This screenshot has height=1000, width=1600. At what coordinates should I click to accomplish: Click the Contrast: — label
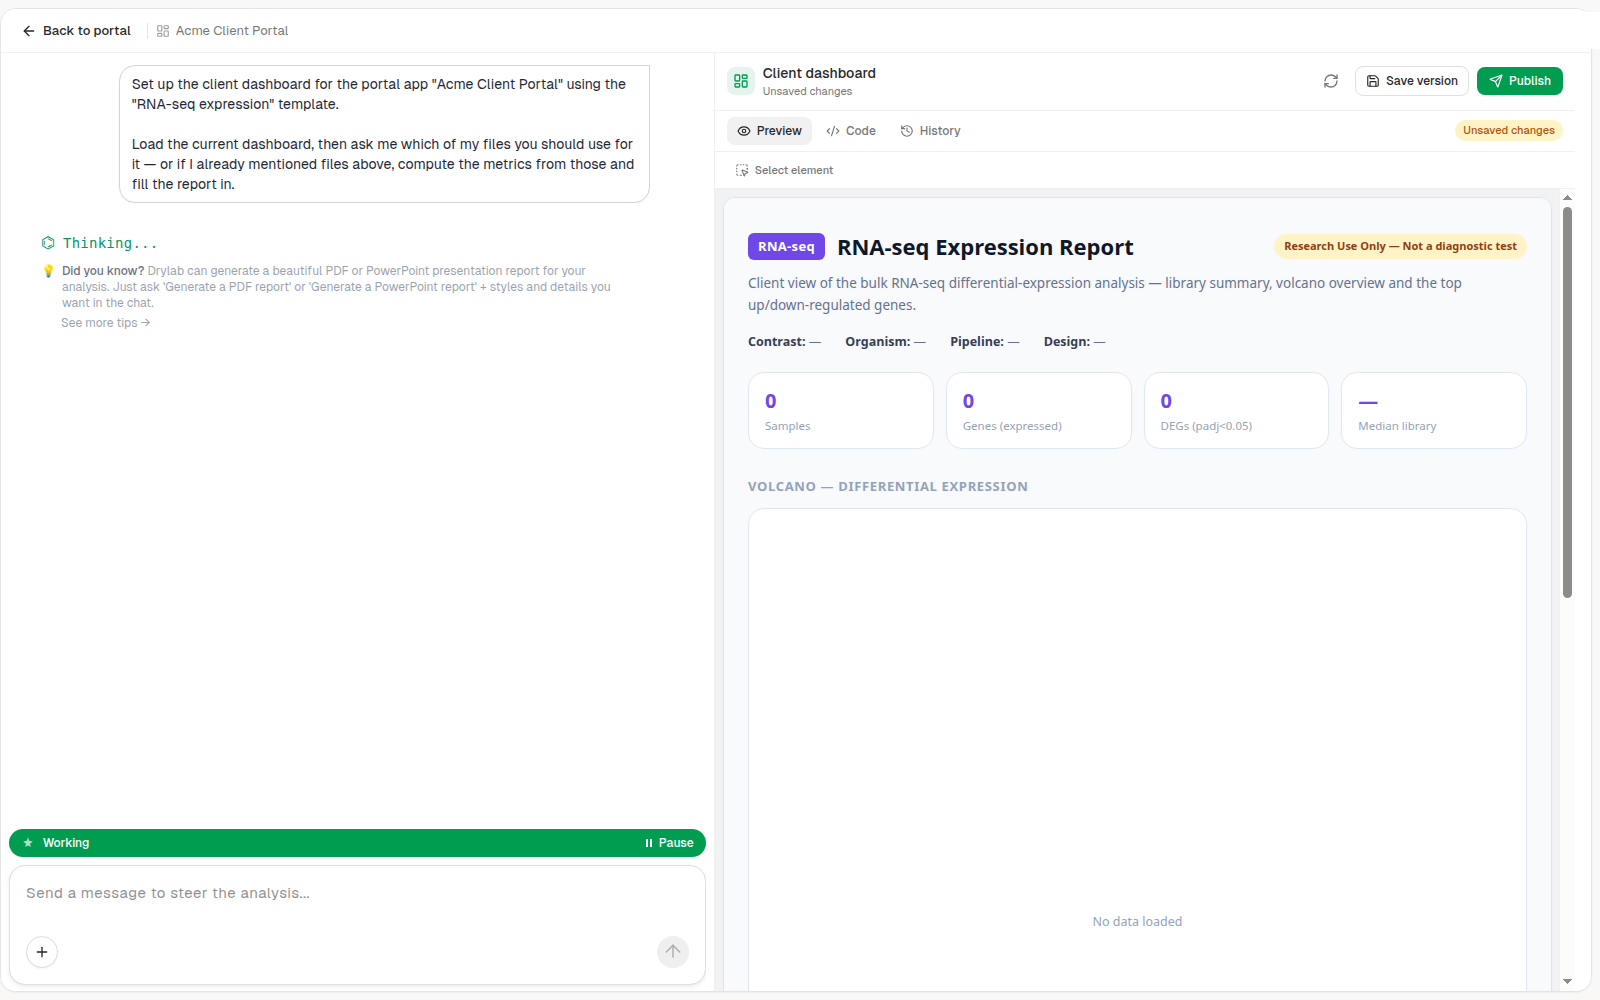(x=784, y=342)
